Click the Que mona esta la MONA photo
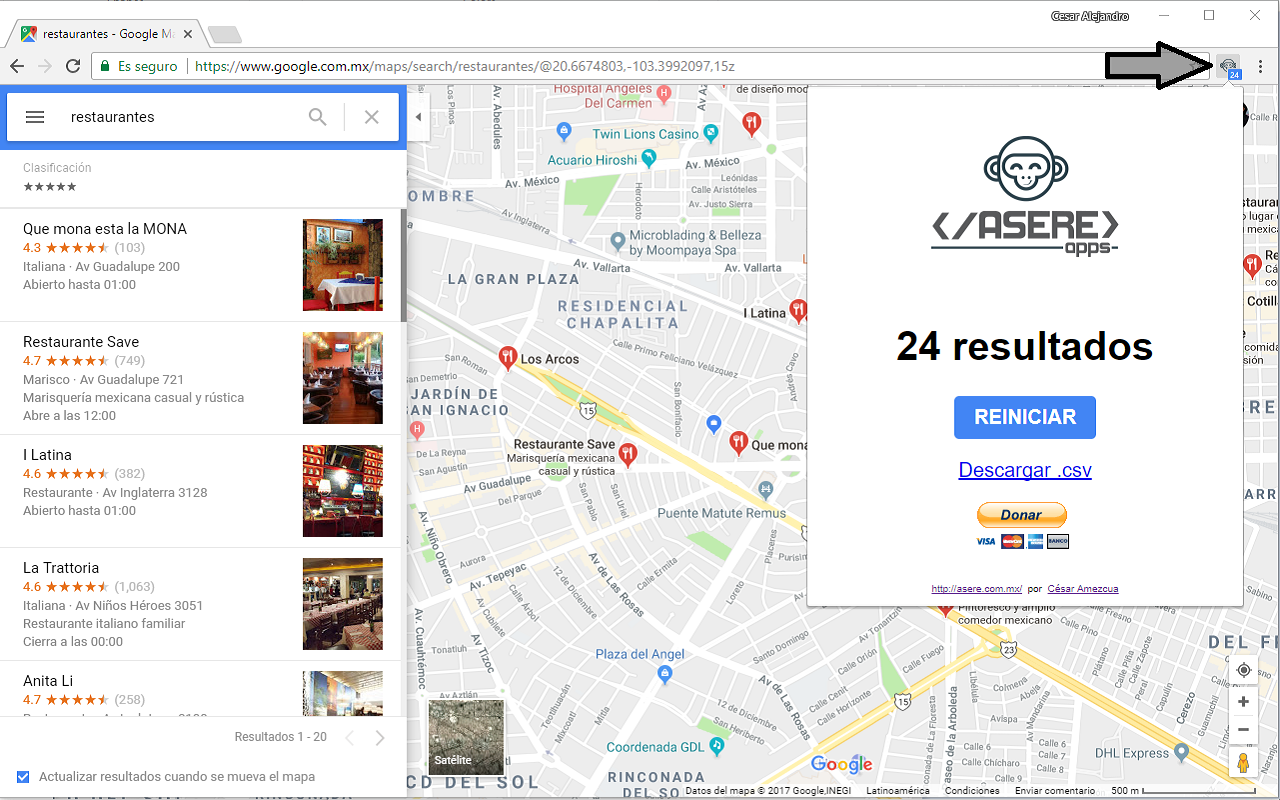This screenshot has height=800, width=1280. coord(343,265)
